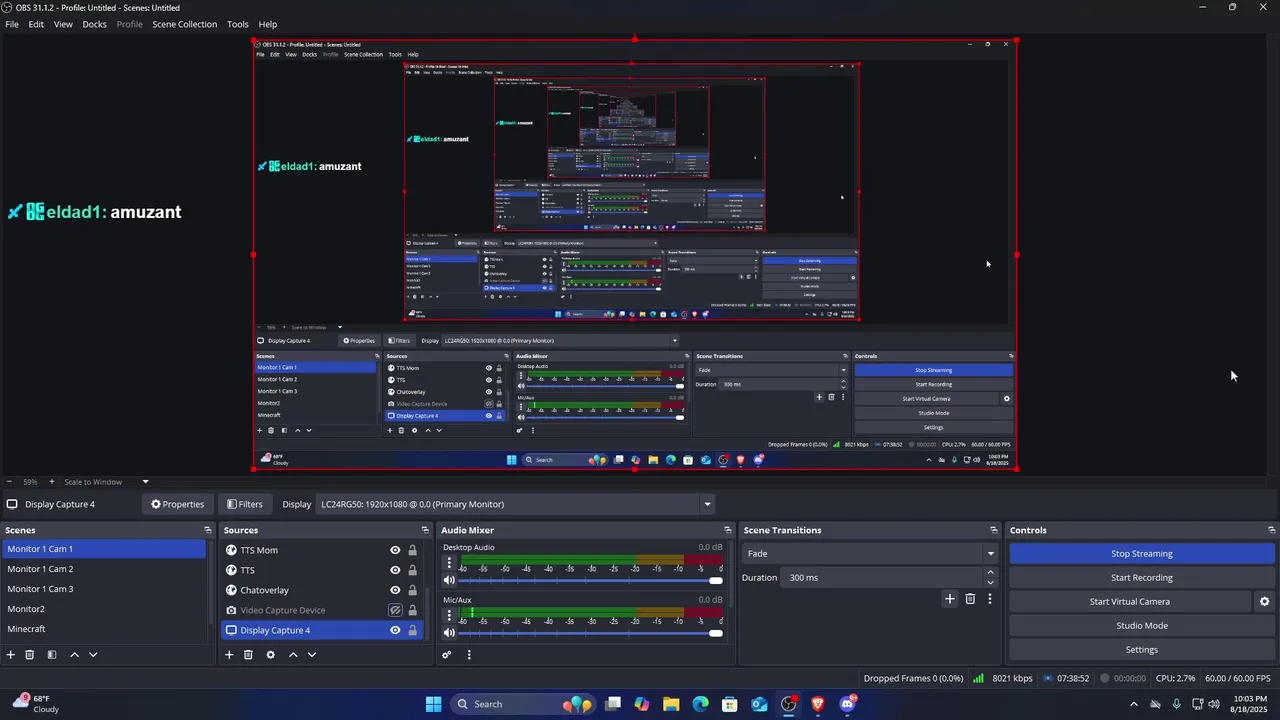Image resolution: width=1280 pixels, height=720 pixels.
Task: Enter Studio Mode
Action: [x=1142, y=626]
